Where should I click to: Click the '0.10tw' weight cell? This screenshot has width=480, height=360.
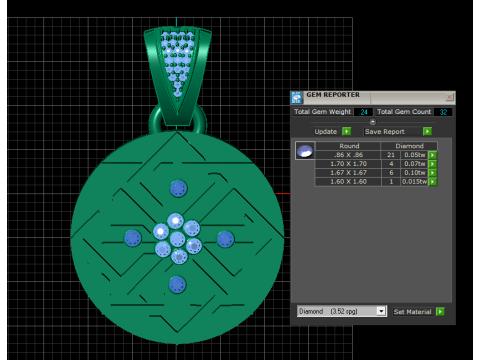(415, 173)
